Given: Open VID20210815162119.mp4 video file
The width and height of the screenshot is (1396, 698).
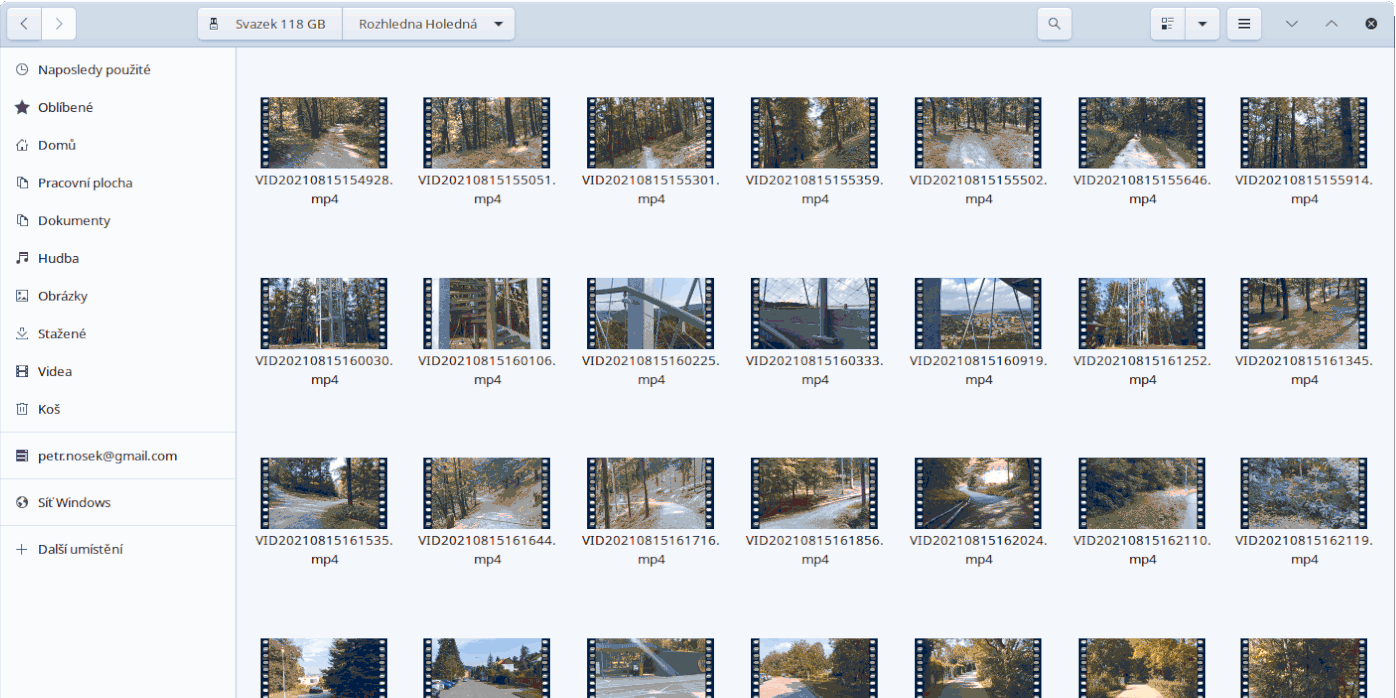Looking at the screenshot, I should pos(1304,494).
